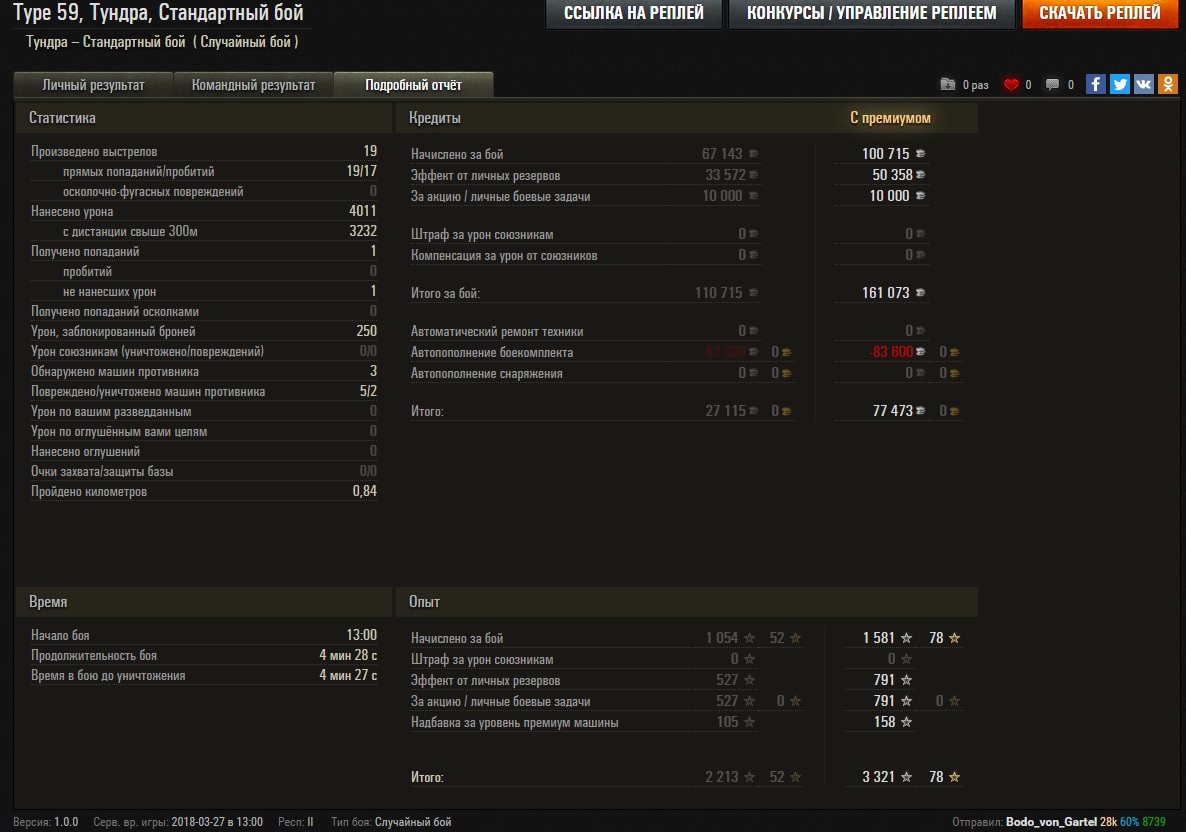Click the uploader win rate 60%

[1129, 821]
